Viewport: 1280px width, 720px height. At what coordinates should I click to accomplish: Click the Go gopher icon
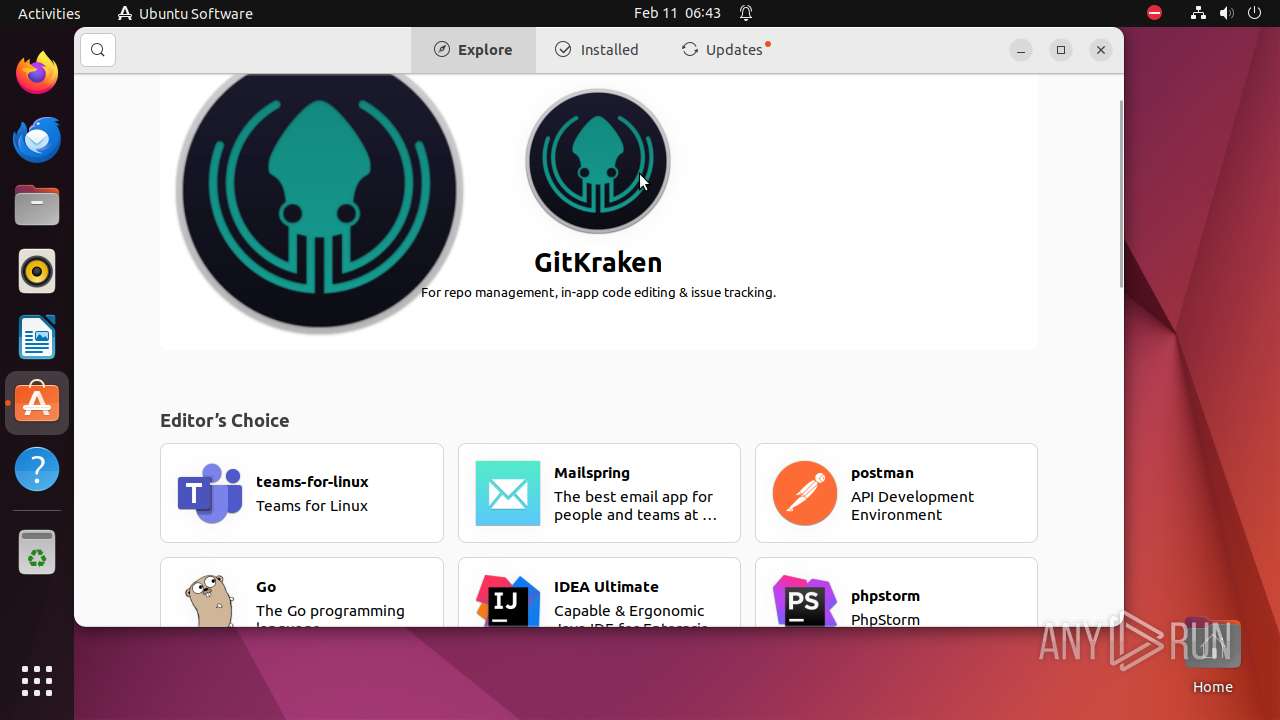click(x=210, y=600)
